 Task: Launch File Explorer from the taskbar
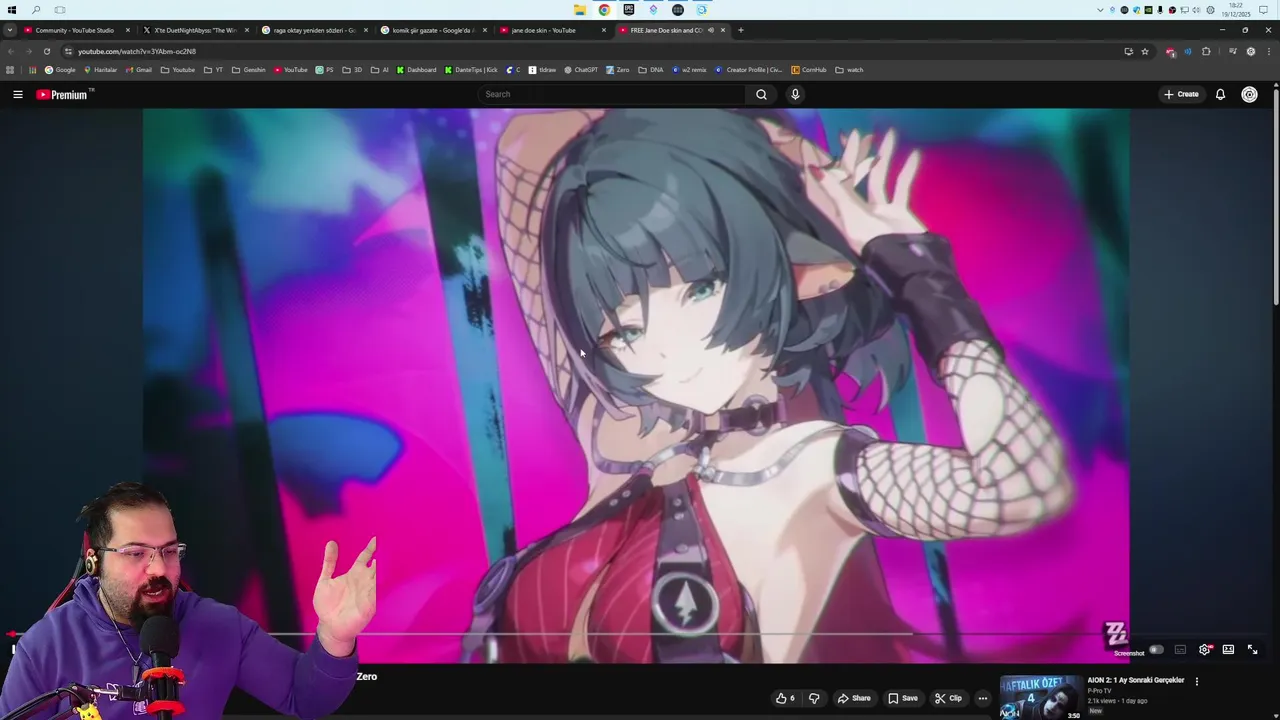pyautogui.click(x=580, y=10)
